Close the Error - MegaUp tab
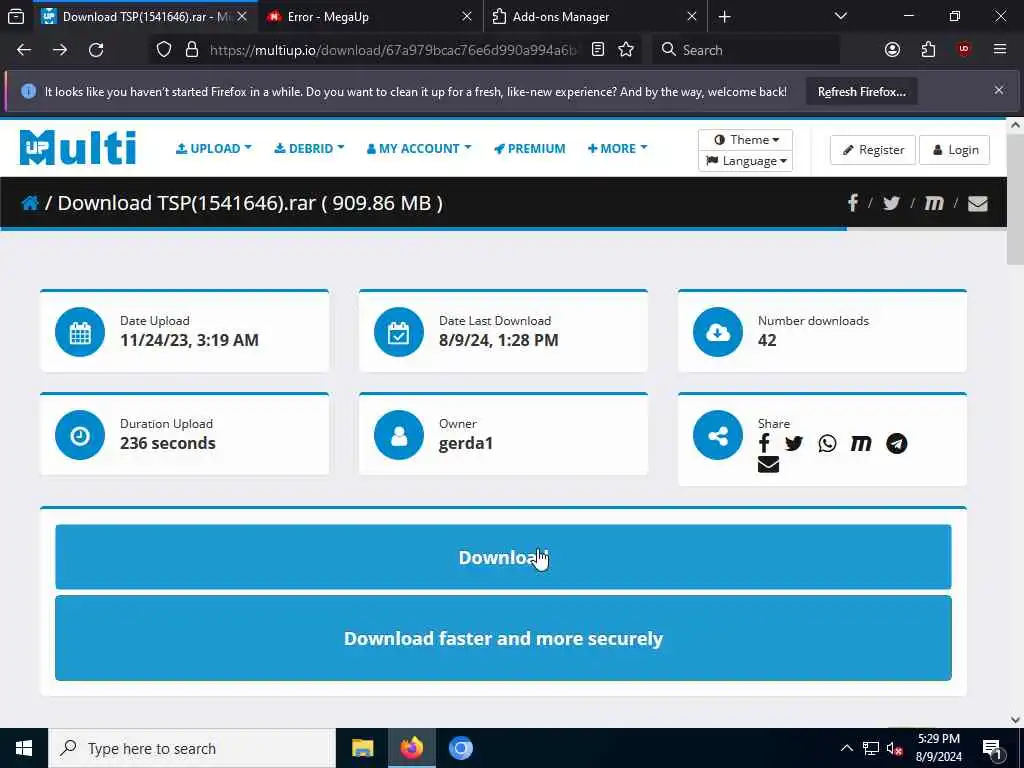 point(467,17)
